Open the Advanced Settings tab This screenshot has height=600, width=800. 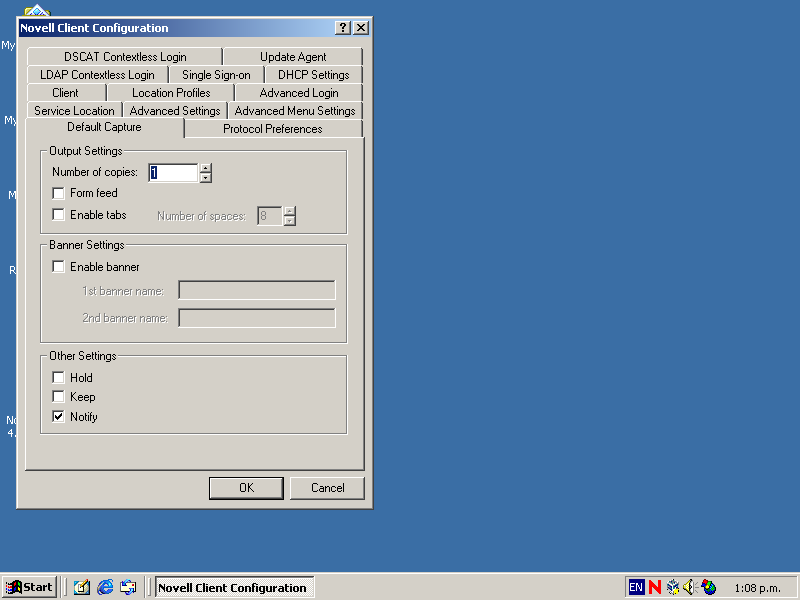click(x=175, y=111)
